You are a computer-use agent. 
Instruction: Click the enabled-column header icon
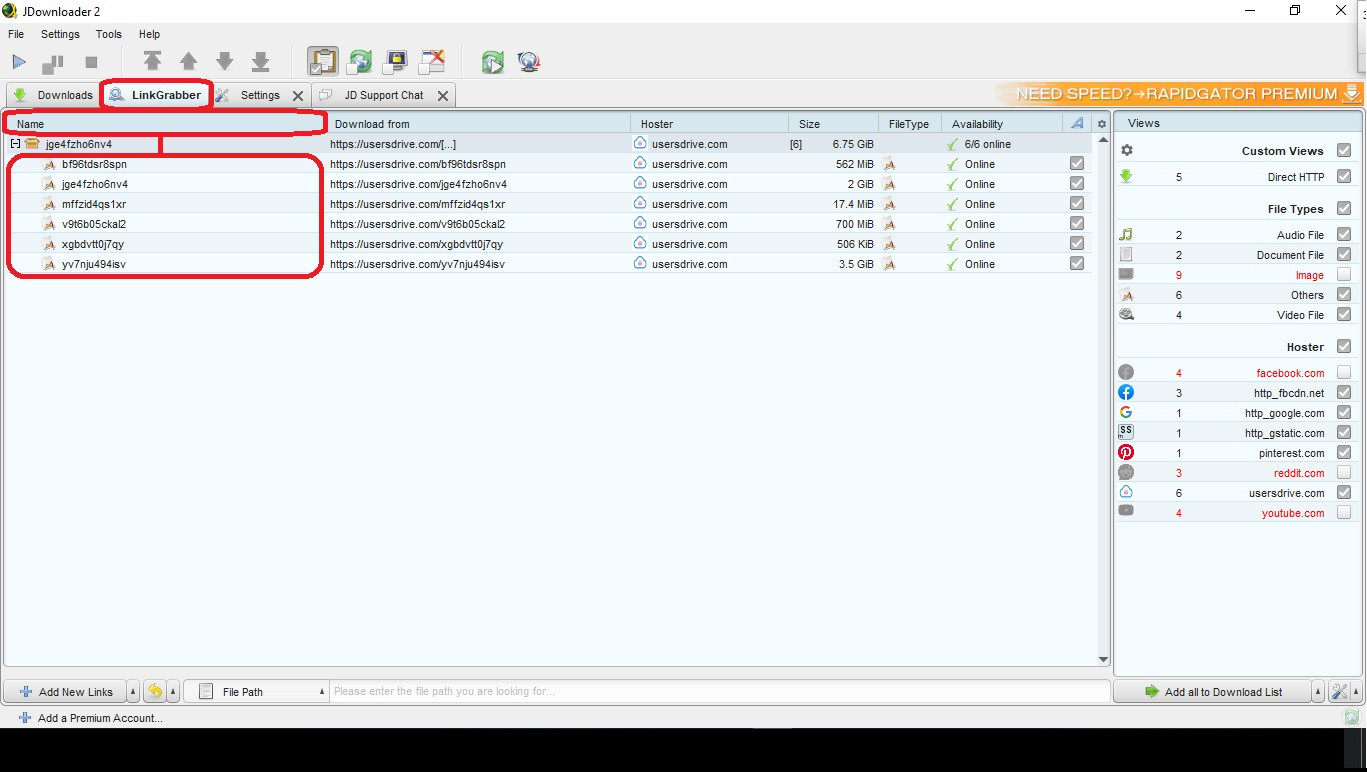(1077, 124)
